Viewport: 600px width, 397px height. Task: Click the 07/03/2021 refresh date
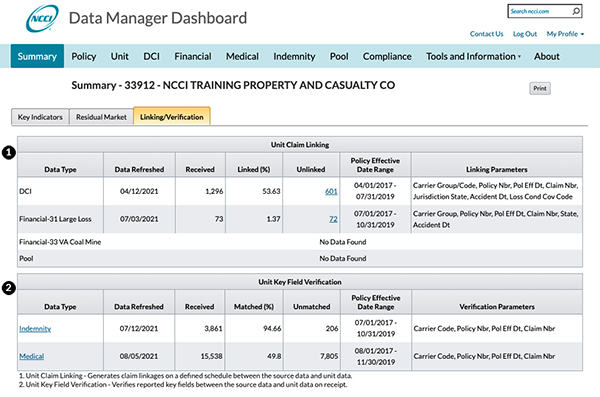point(139,219)
